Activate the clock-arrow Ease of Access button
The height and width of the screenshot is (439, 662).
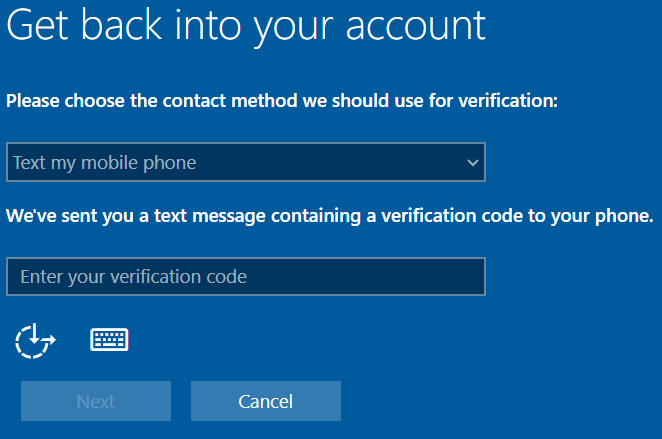35,341
